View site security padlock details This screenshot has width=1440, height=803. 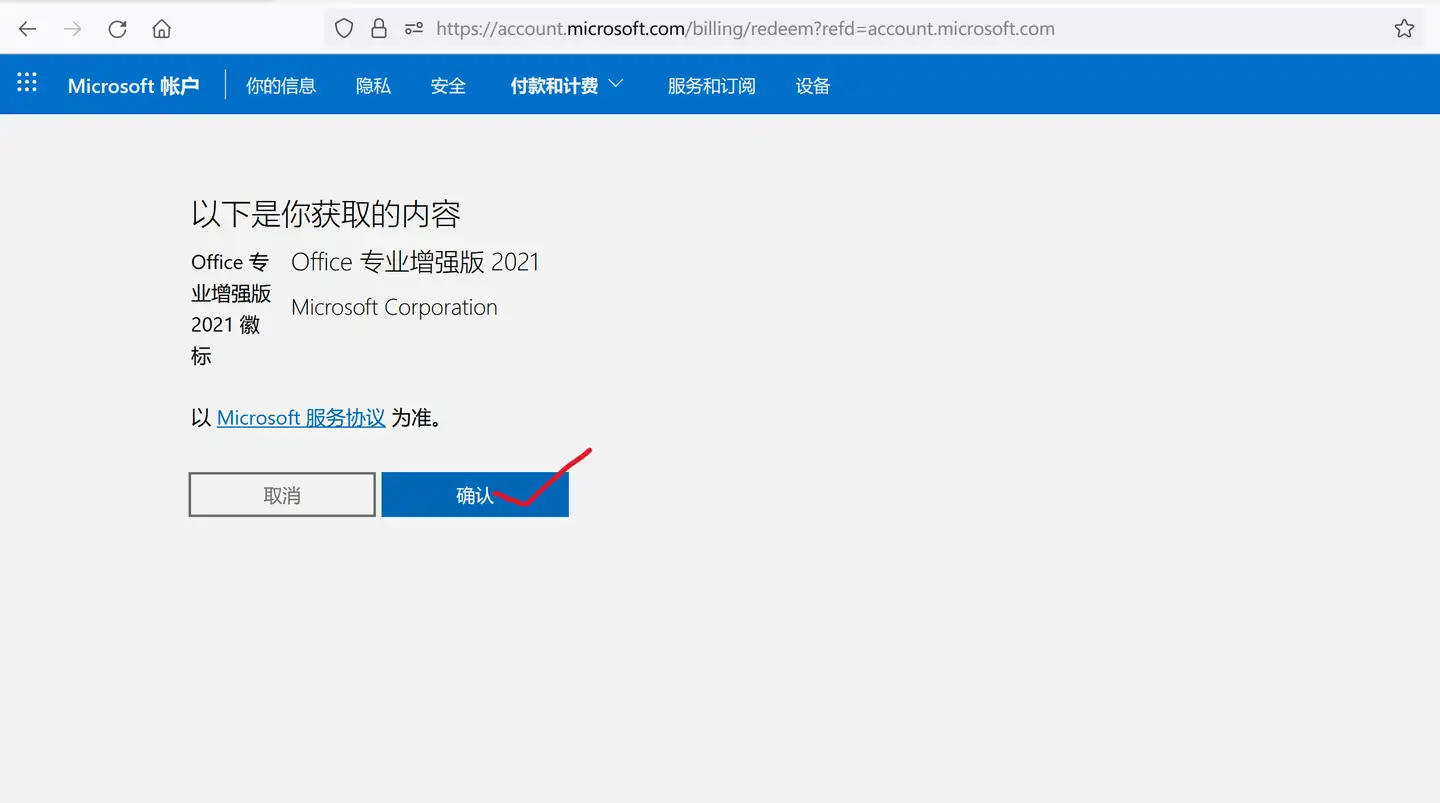pyautogui.click(x=379, y=29)
